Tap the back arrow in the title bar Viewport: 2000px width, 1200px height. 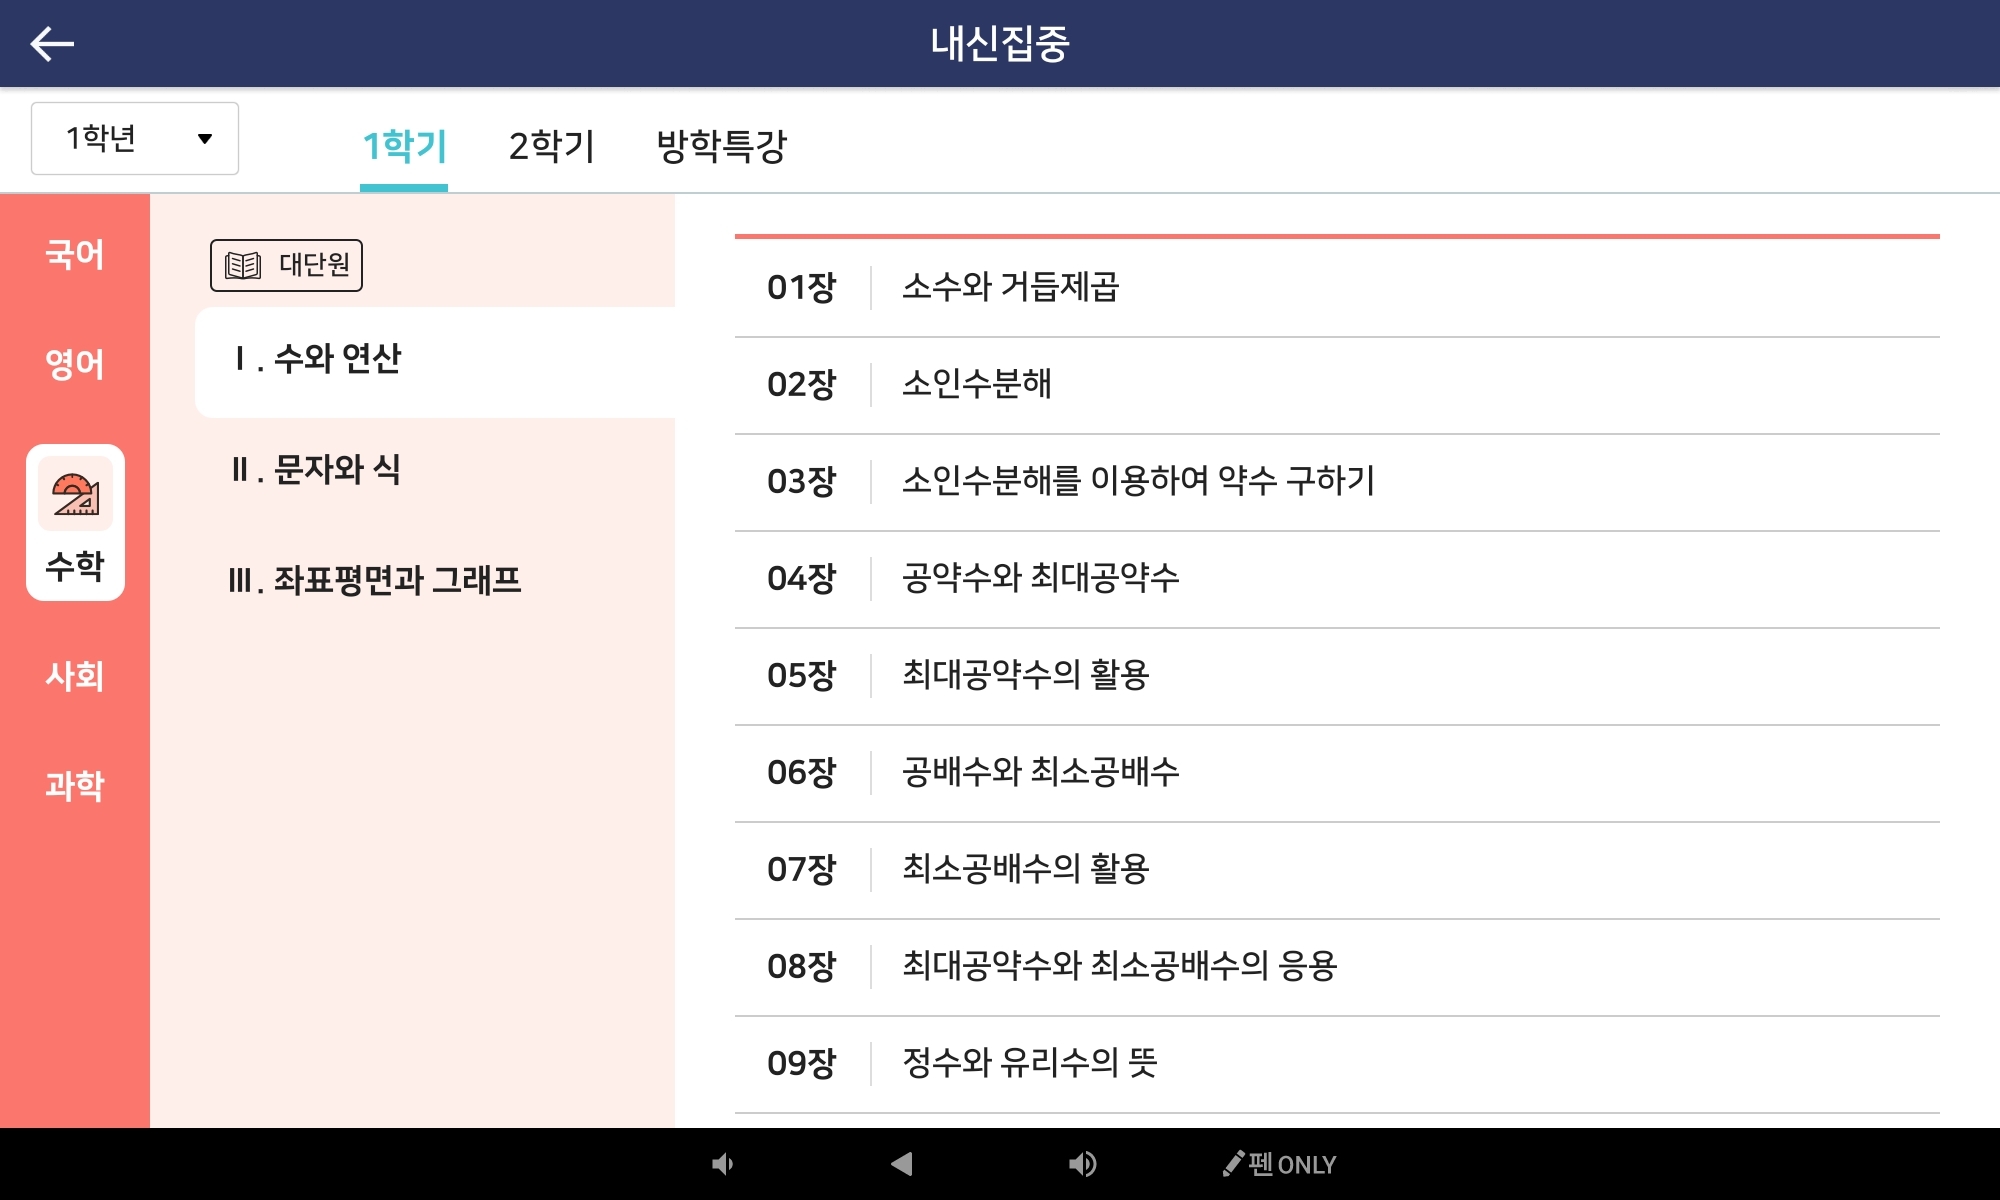tap(52, 43)
